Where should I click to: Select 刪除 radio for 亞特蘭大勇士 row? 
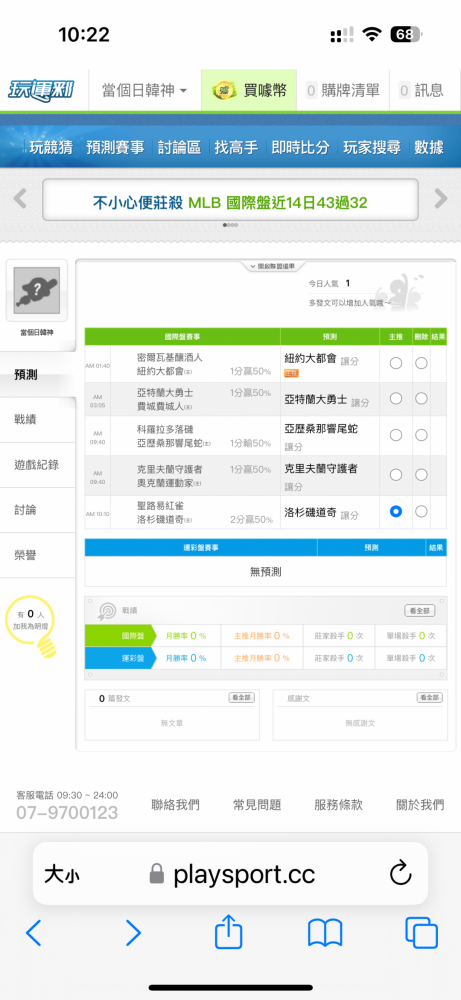[421, 399]
